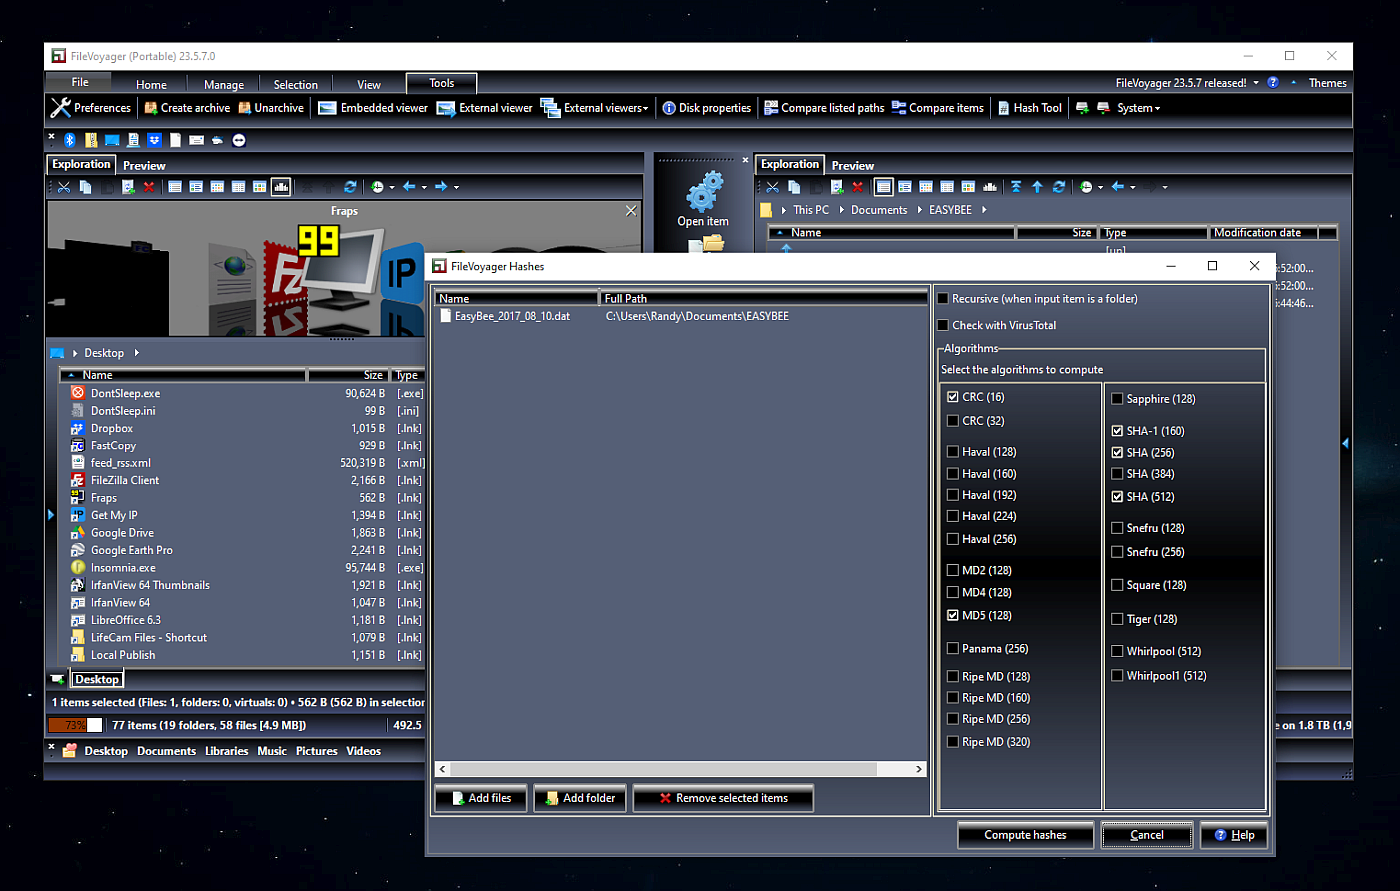Open history dropdown arrow in left pane
Viewport: 1400px width, 891px height.
click(x=392, y=187)
